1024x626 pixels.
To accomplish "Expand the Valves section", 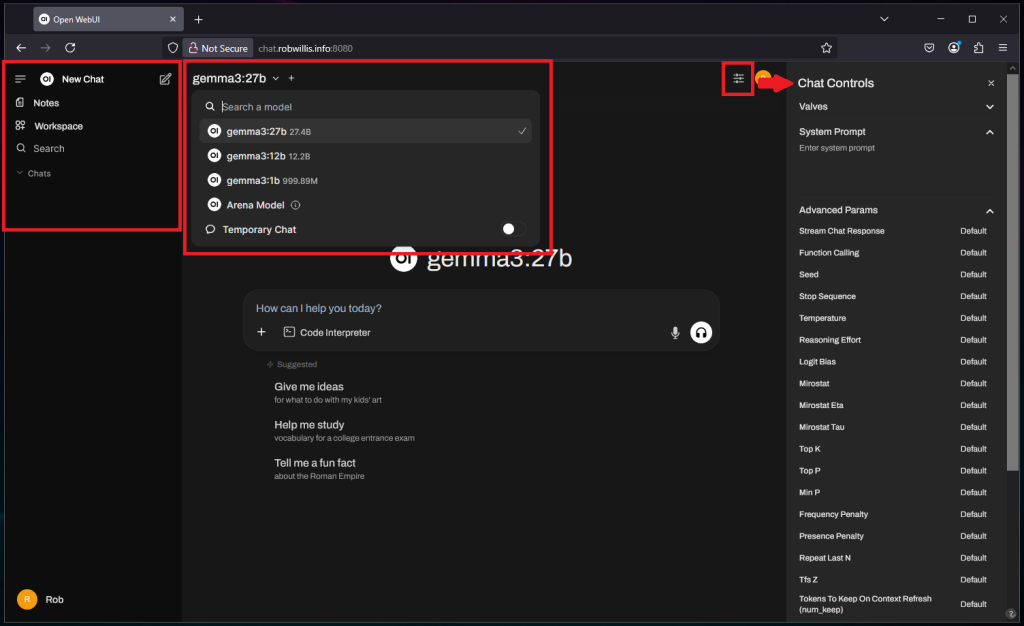I will (989, 106).
